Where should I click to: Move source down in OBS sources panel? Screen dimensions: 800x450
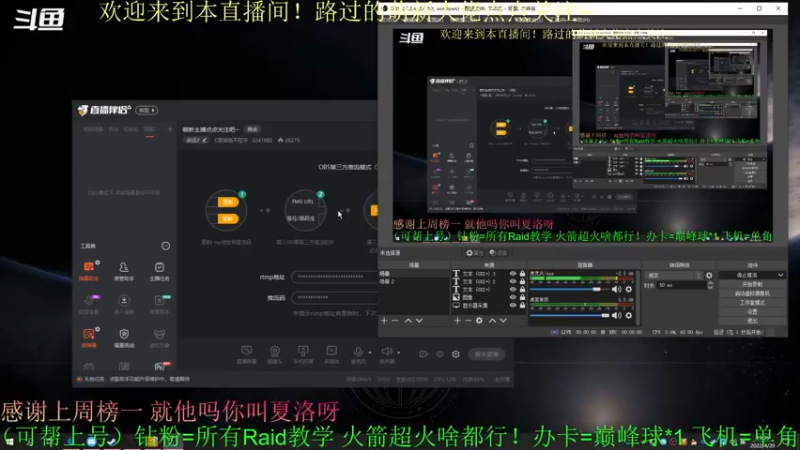point(504,320)
